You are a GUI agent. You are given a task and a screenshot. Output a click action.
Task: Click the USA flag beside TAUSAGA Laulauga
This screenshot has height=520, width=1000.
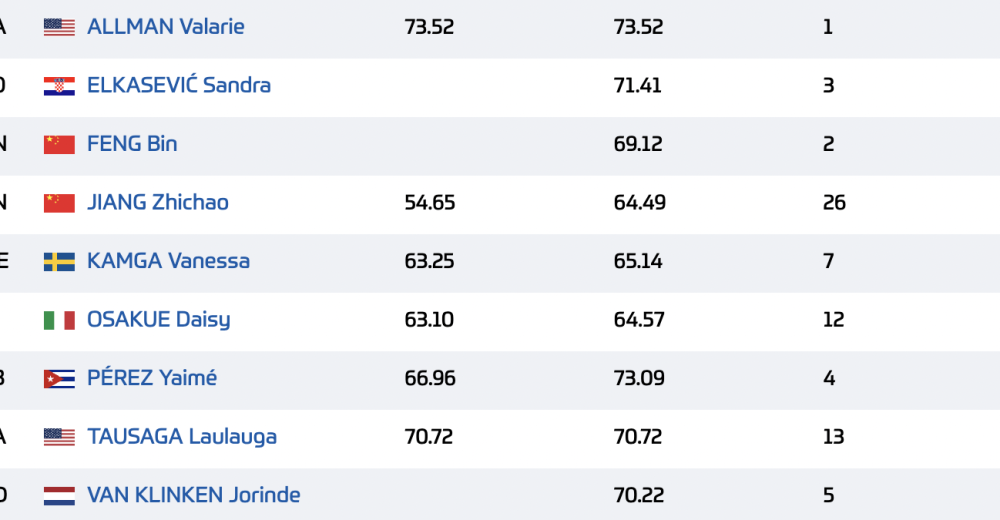59,437
